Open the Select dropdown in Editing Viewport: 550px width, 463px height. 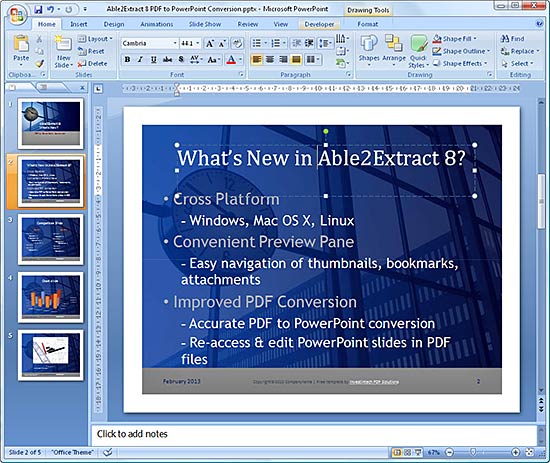(x=517, y=63)
